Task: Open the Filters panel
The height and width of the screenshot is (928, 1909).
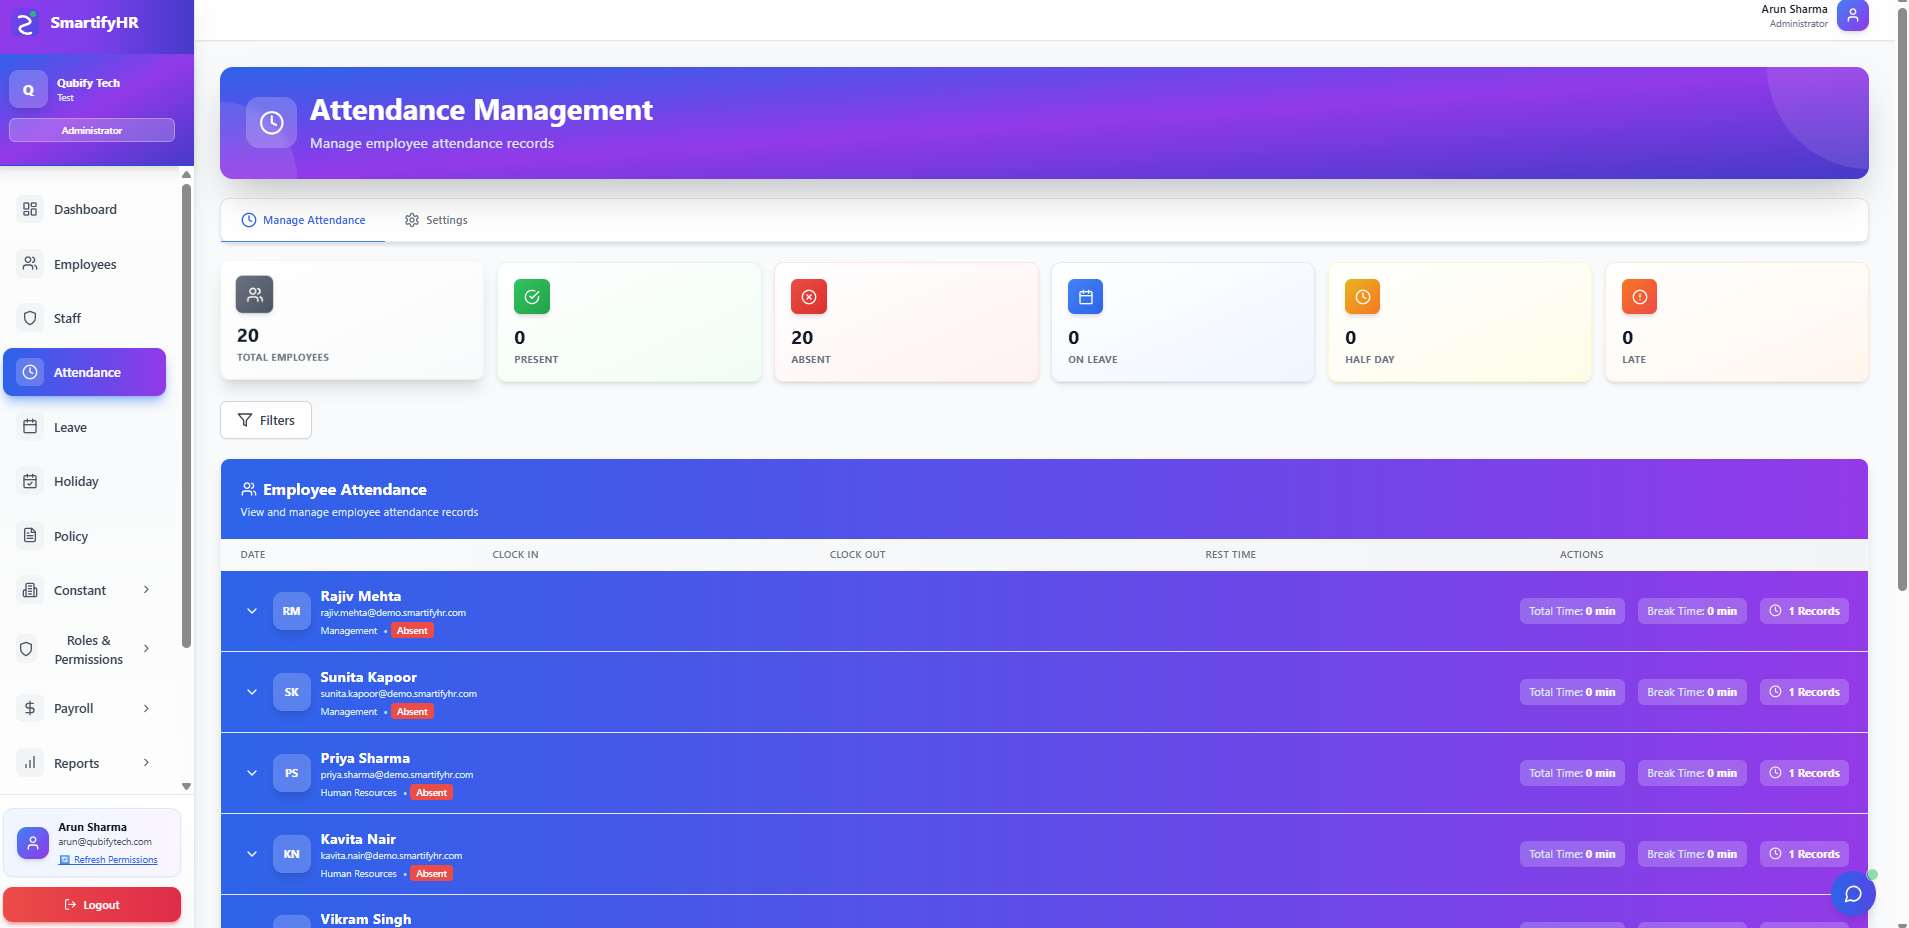Action: click(265, 420)
